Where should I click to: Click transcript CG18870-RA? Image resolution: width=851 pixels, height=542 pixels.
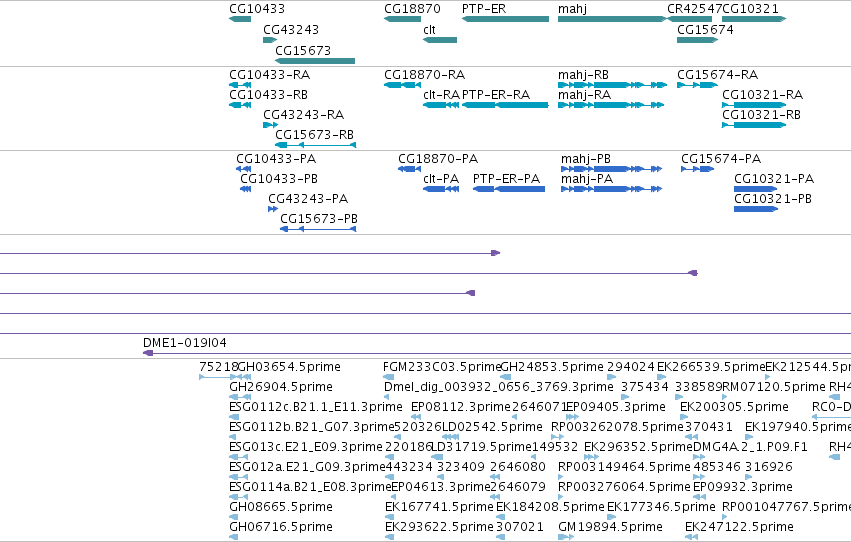tap(402, 85)
